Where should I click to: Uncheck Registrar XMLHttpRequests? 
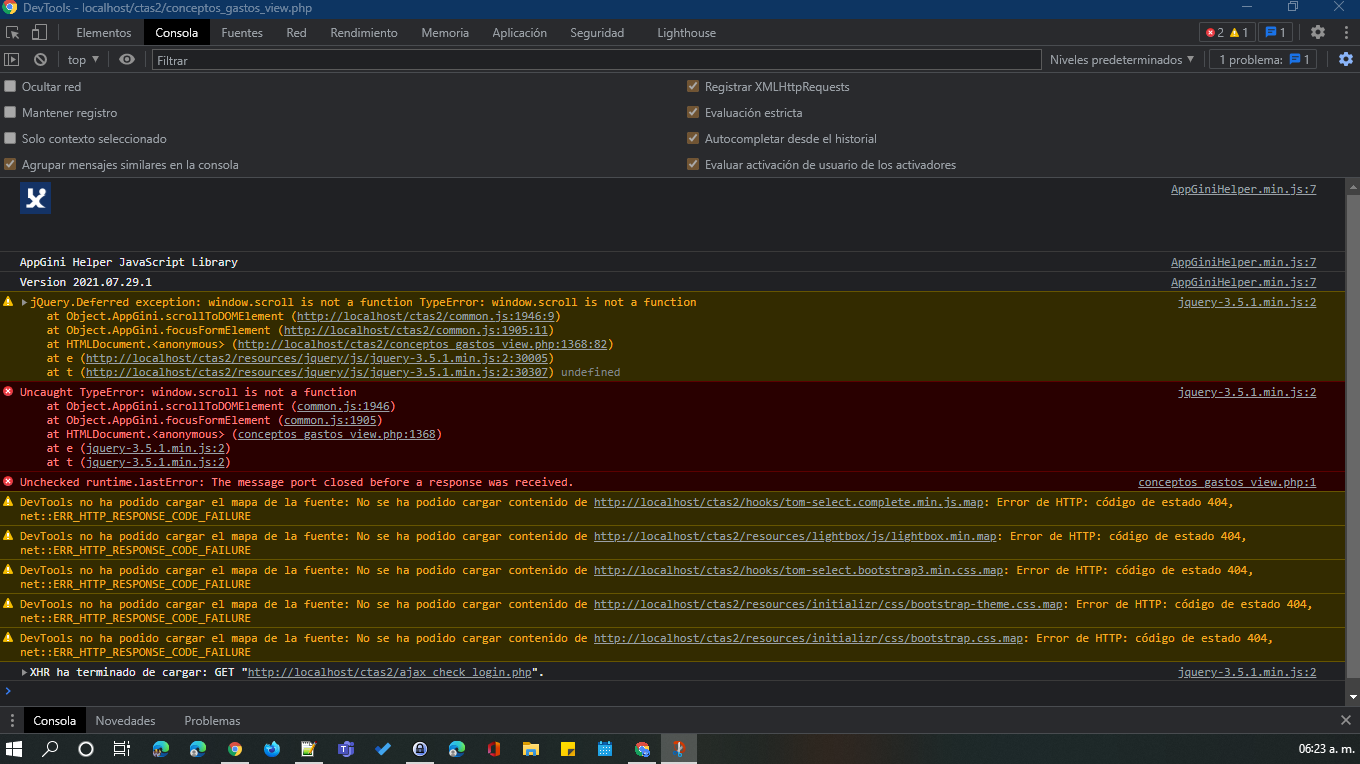(693, 87)
